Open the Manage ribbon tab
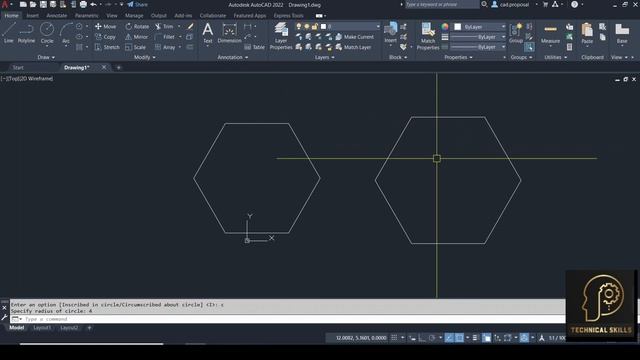Viewport: 640px width, 360px height. pos(134,16)
